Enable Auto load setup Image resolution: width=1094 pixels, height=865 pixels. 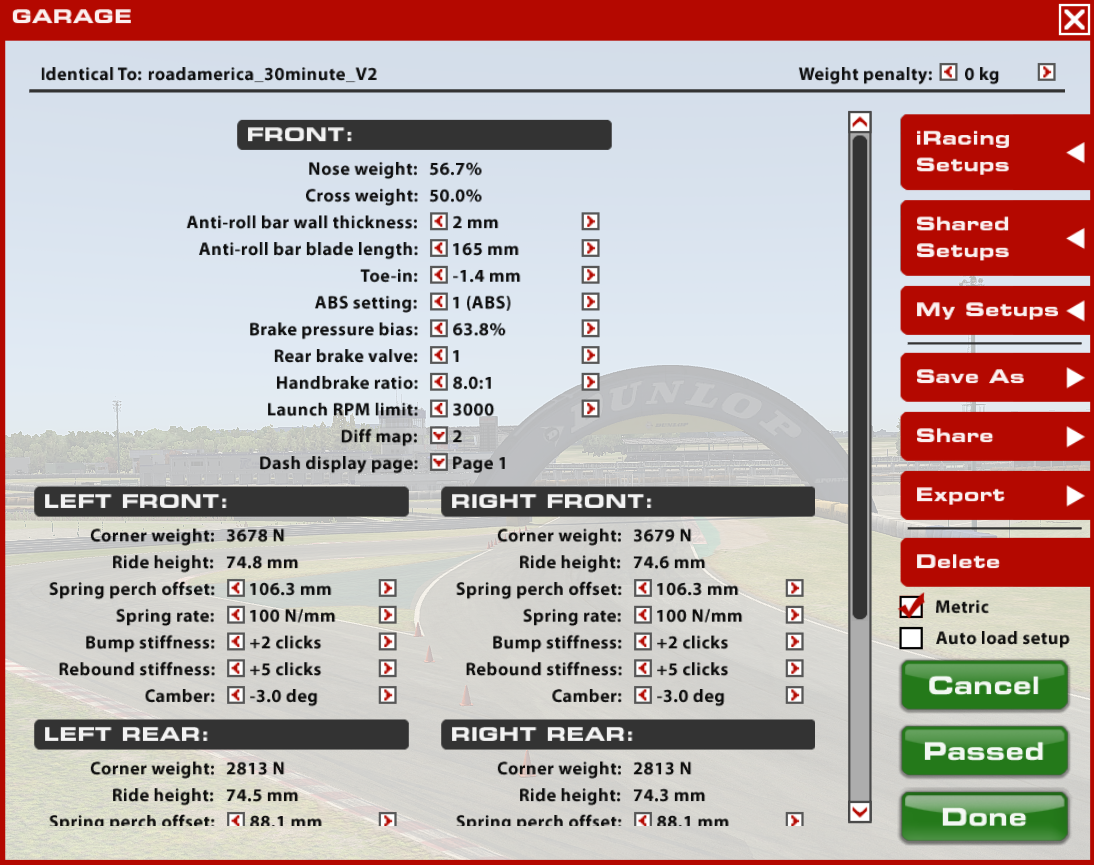coord(911,637)
